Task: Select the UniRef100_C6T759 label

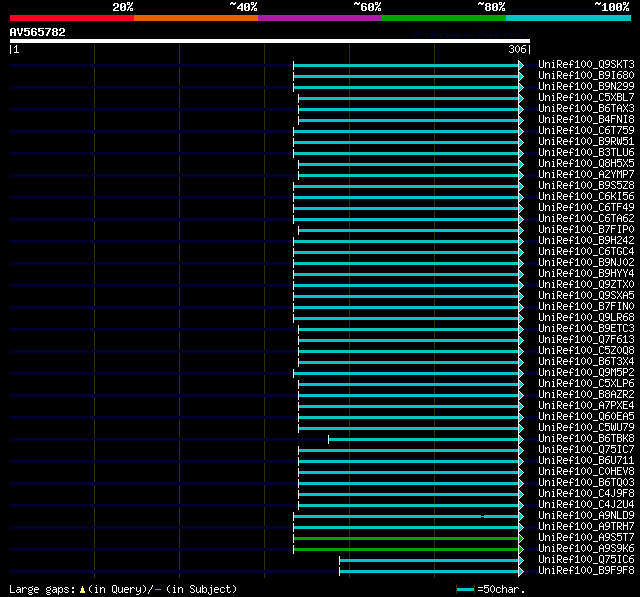Action: click(x=586, y=131)
